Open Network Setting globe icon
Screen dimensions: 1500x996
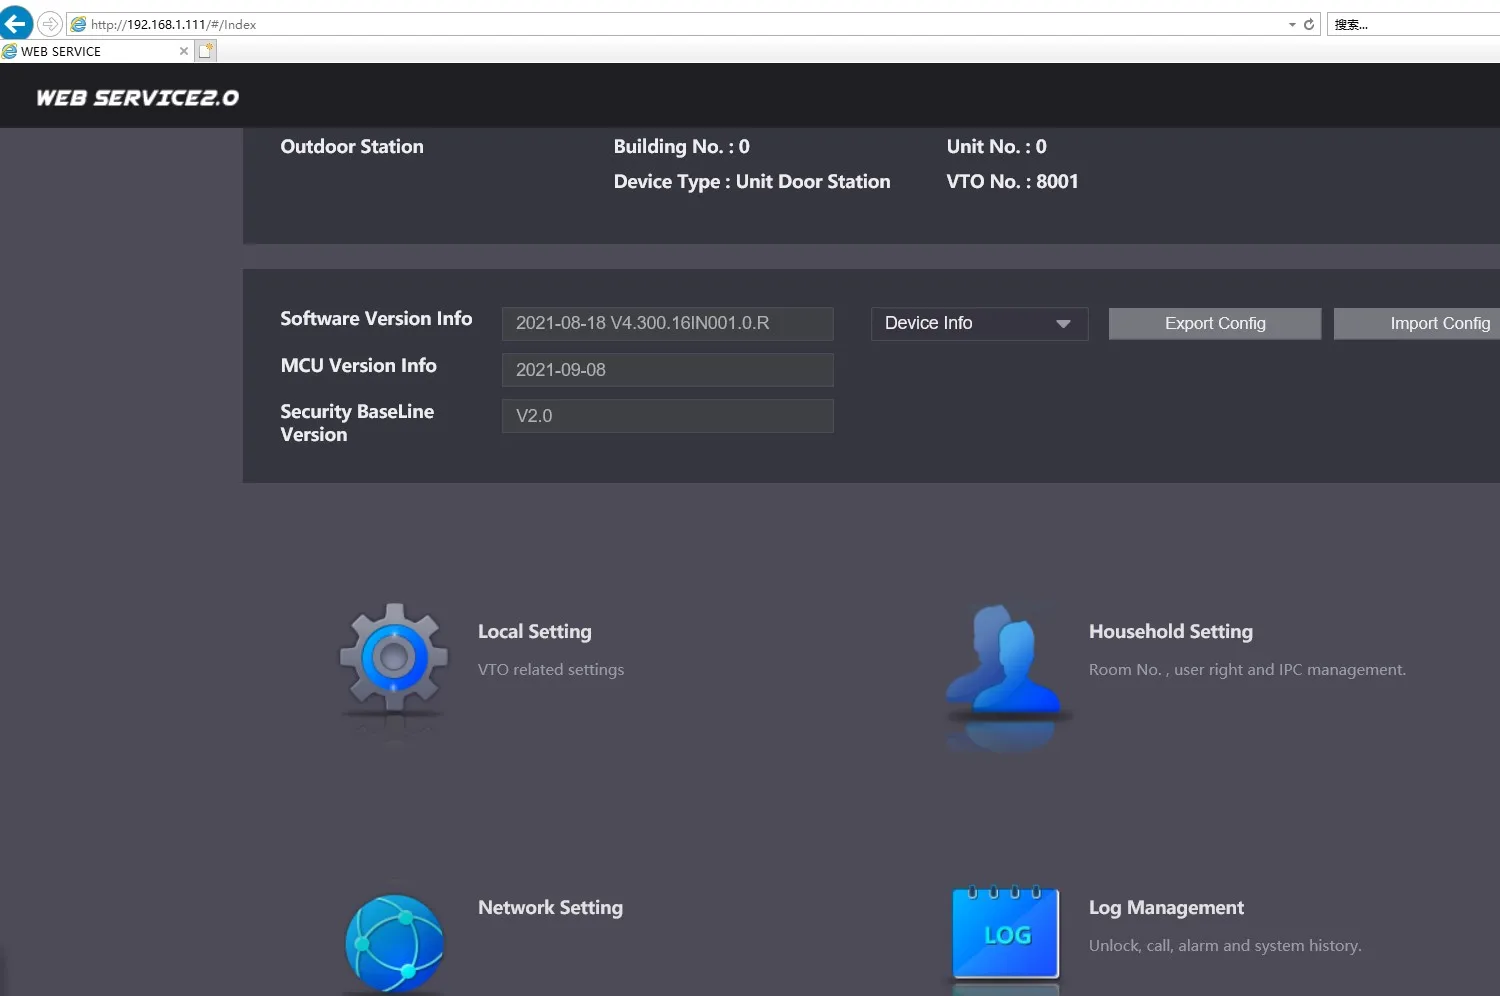[x=394, y=942]
